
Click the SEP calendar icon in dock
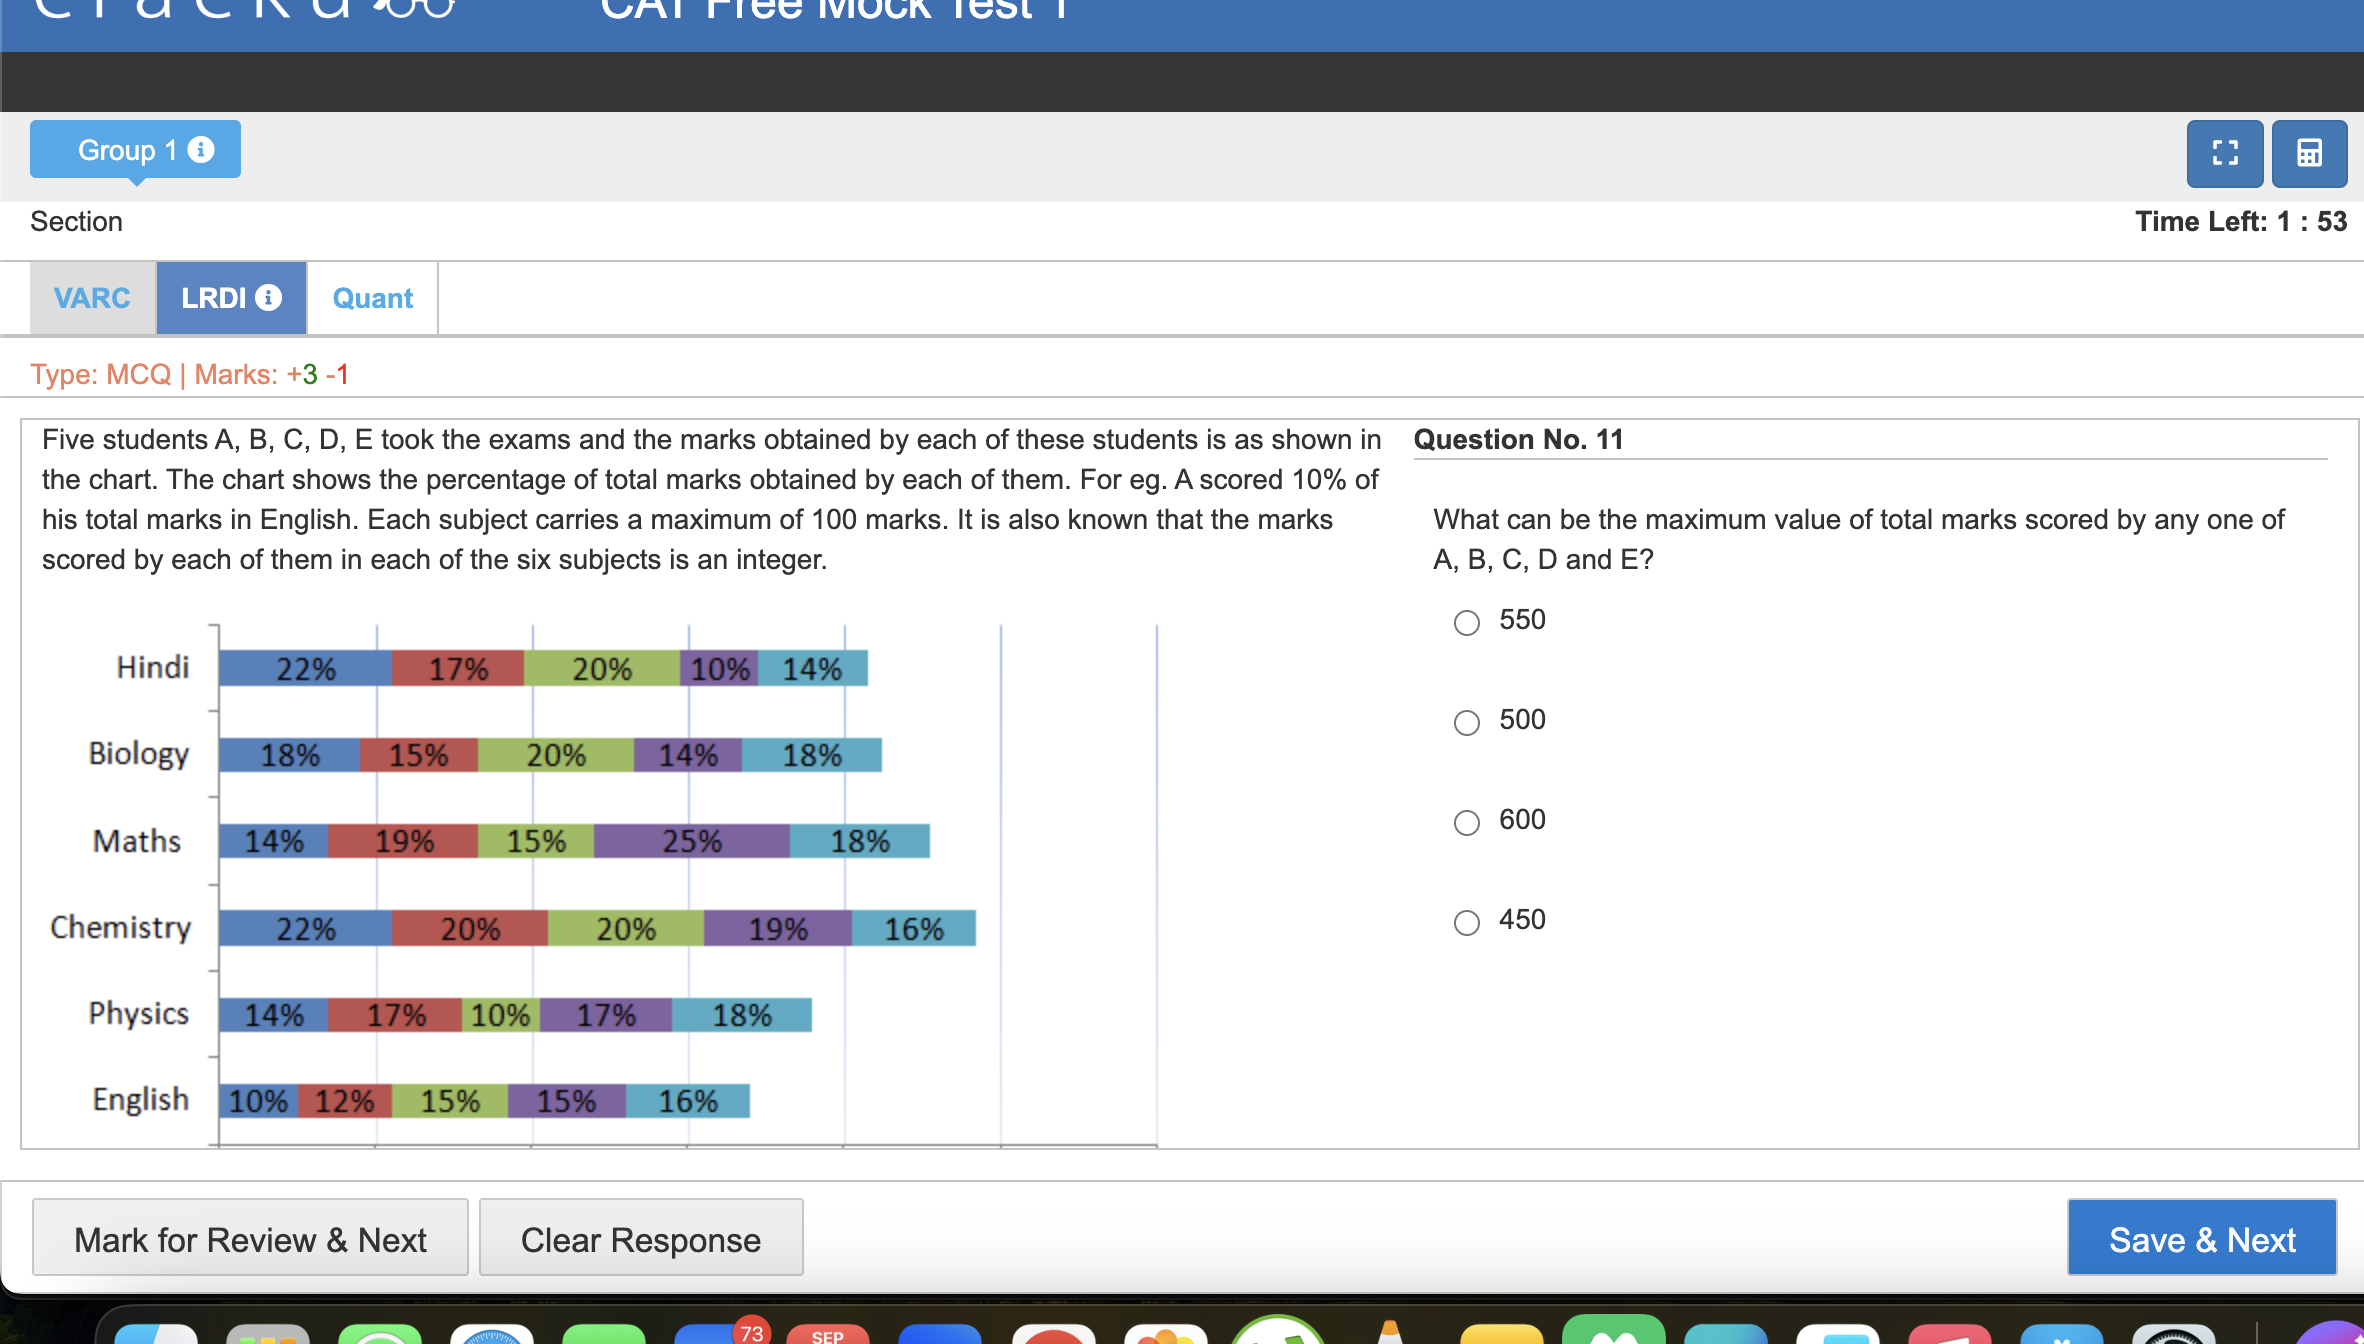pyautogui.click(x=828, y=1334)
